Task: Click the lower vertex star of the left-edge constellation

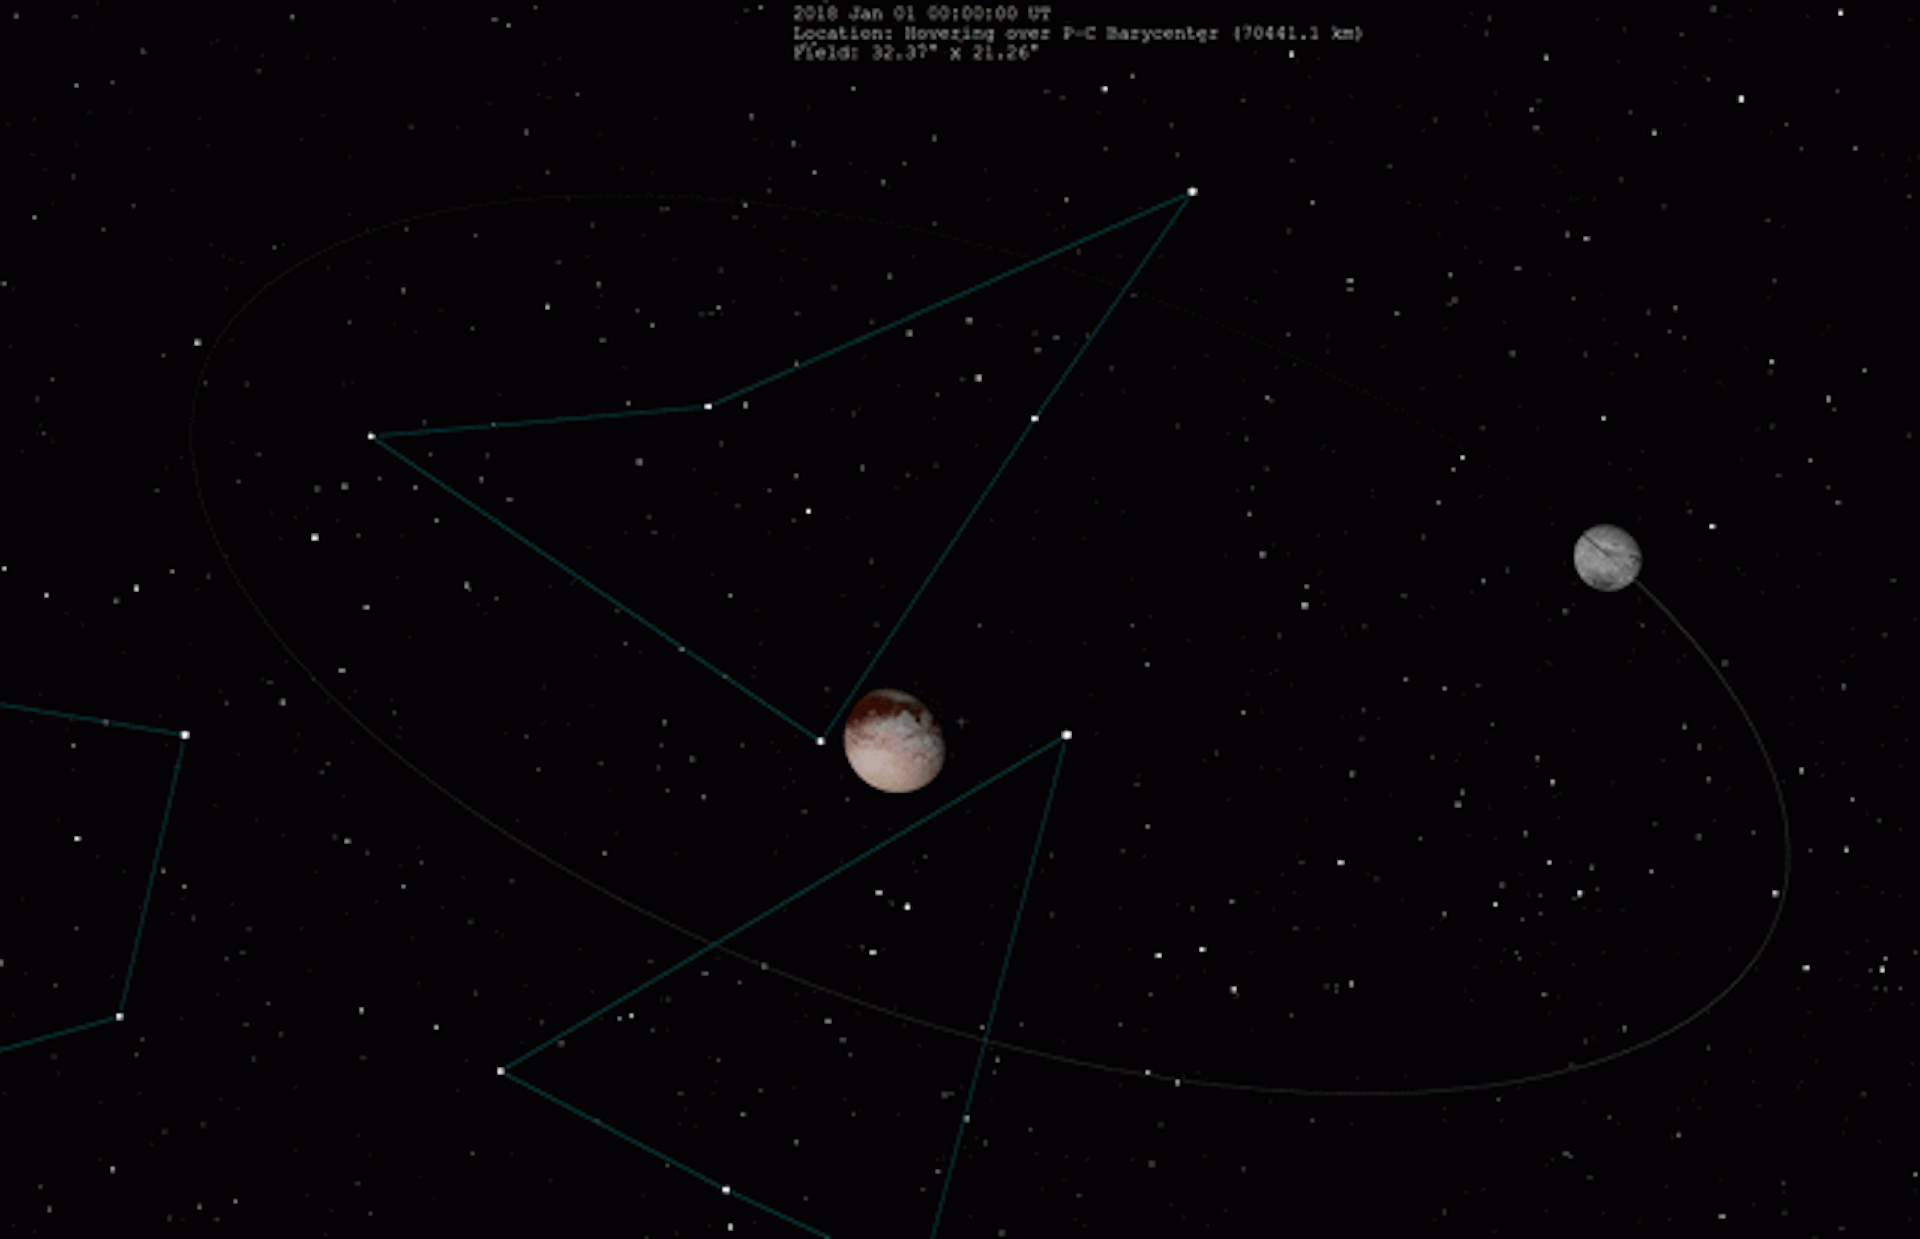Action: (x=120, y=1017)
